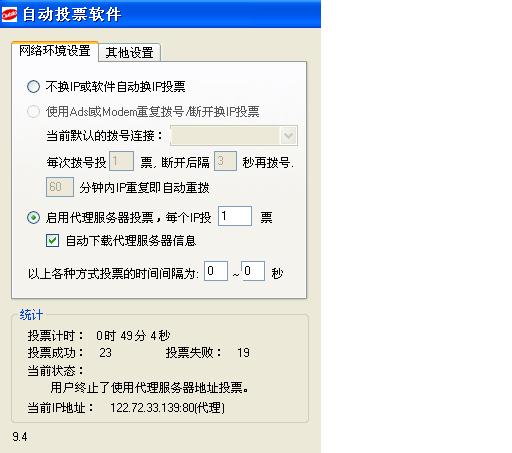
Task: Click the version number 9.4 label
Action: pos(20,437)
